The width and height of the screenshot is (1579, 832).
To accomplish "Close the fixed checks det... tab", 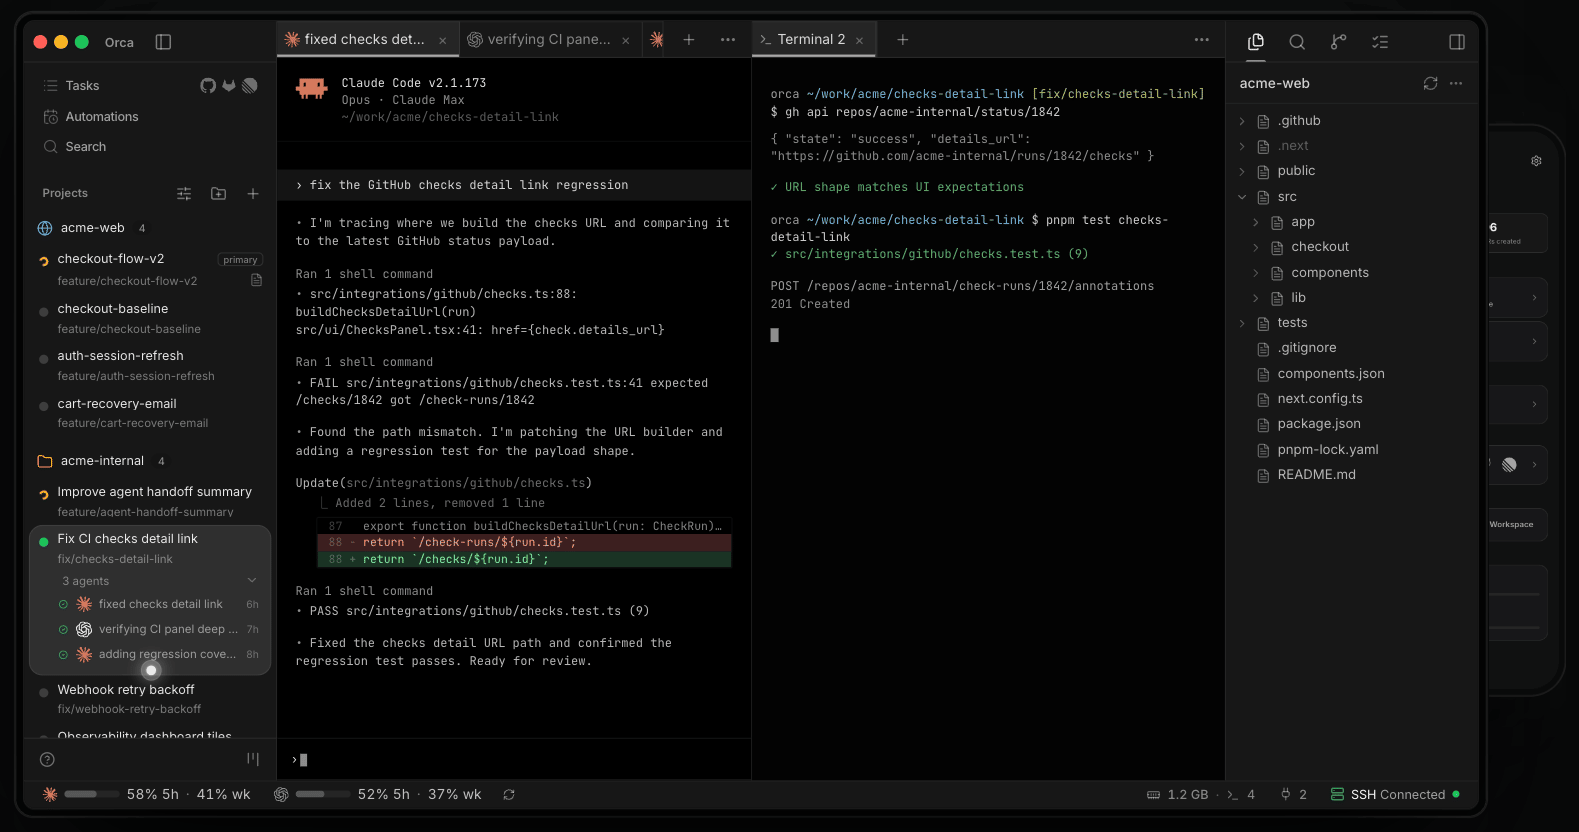I will coord(442,40).
